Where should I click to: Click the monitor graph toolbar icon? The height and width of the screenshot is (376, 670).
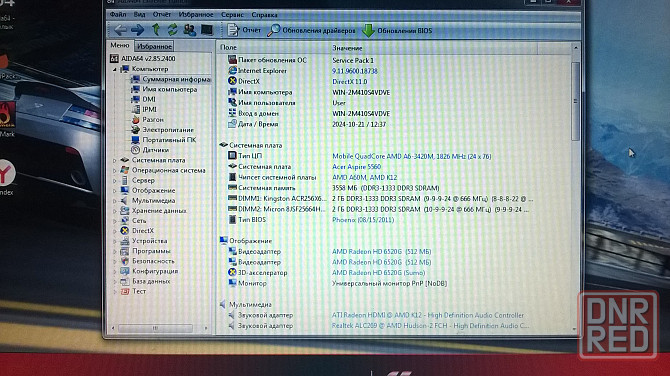207,30
